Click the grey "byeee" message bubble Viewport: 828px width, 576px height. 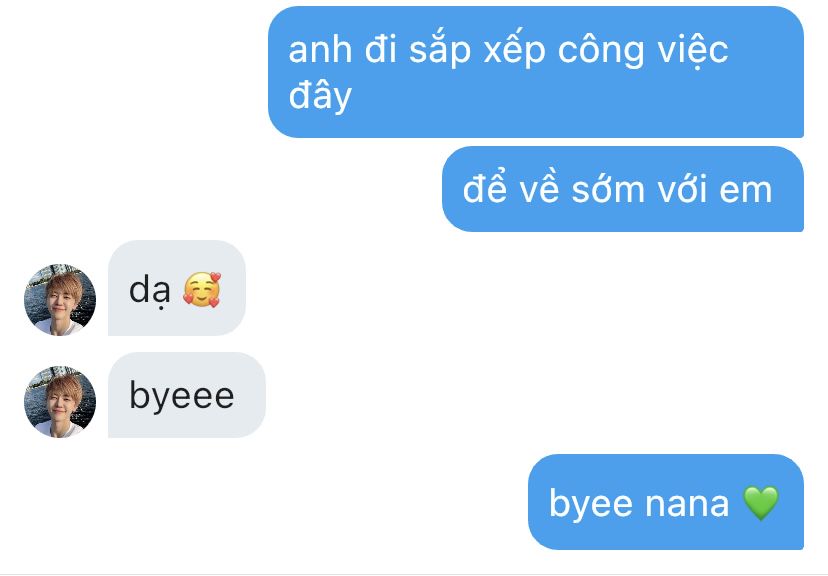(187, 395)
